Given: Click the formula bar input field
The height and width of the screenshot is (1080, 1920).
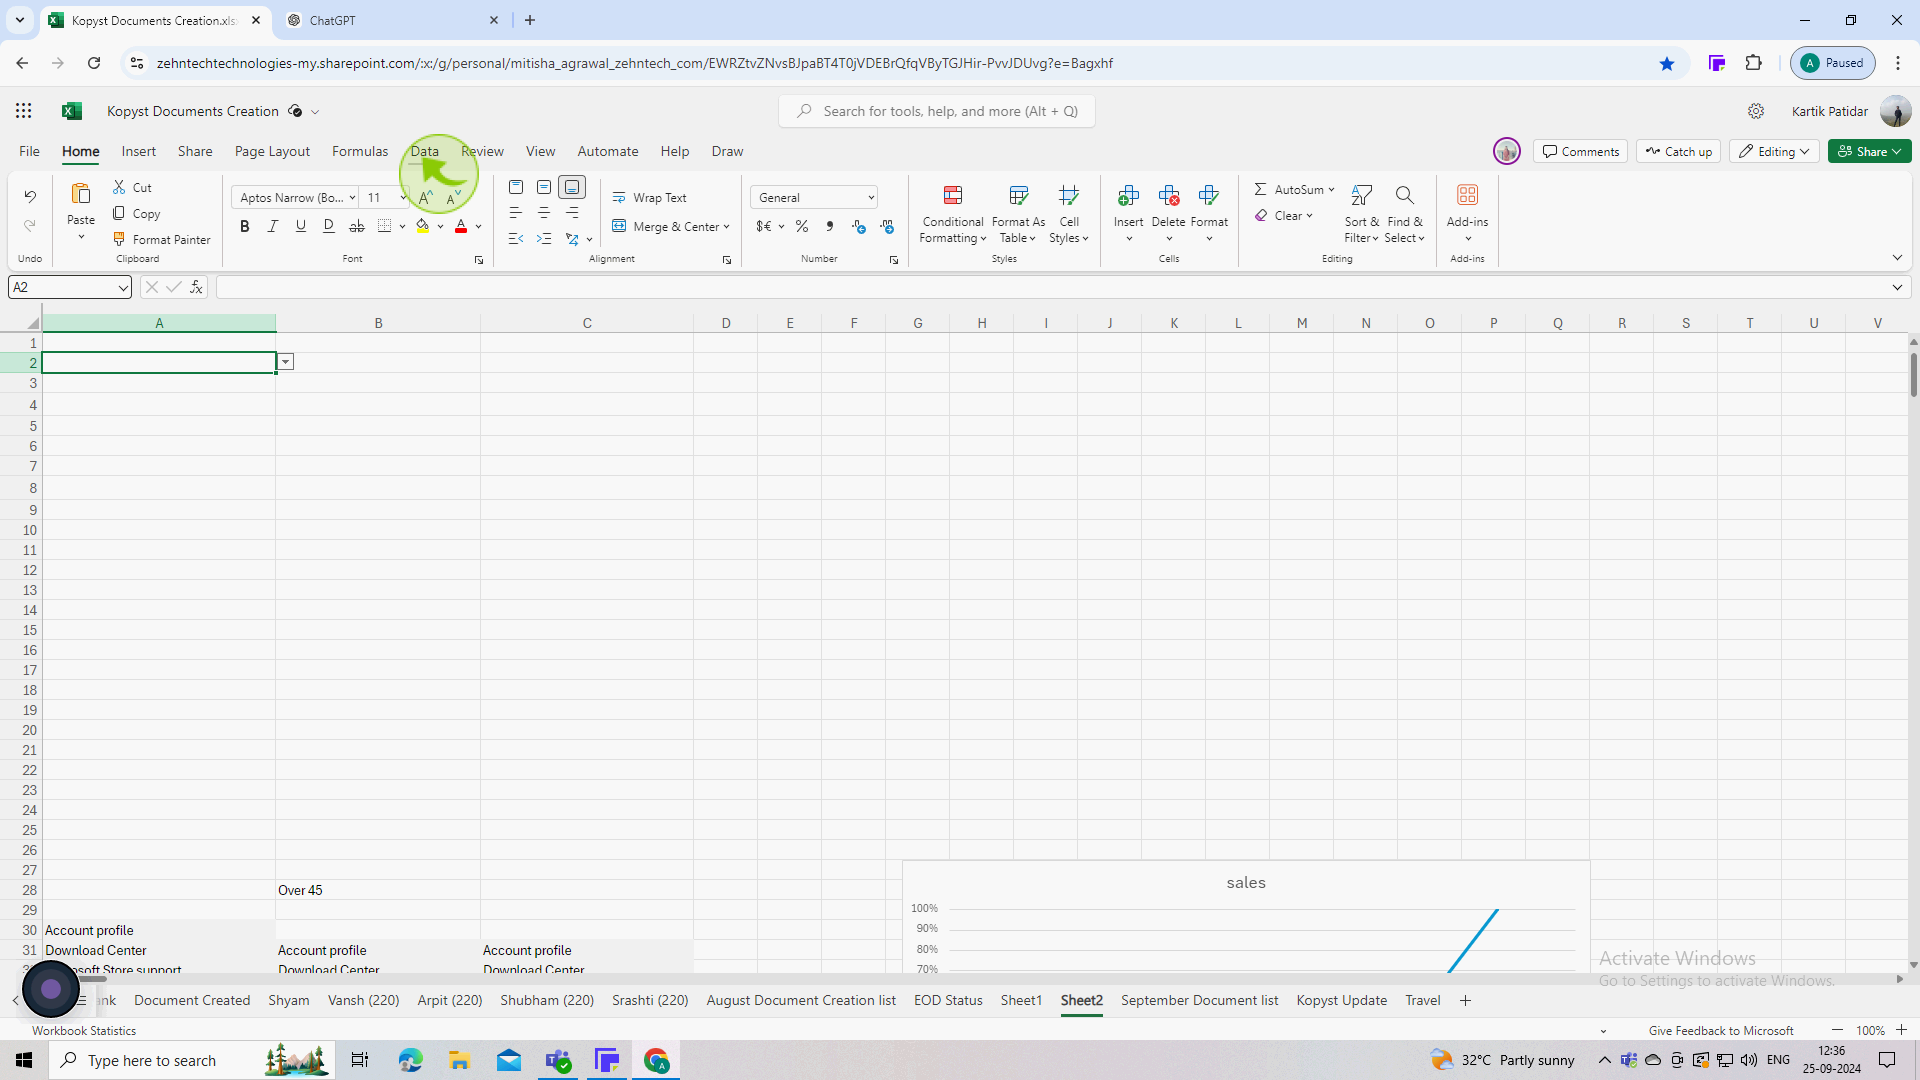Looking at the screenshot, I should (1050, 287).
